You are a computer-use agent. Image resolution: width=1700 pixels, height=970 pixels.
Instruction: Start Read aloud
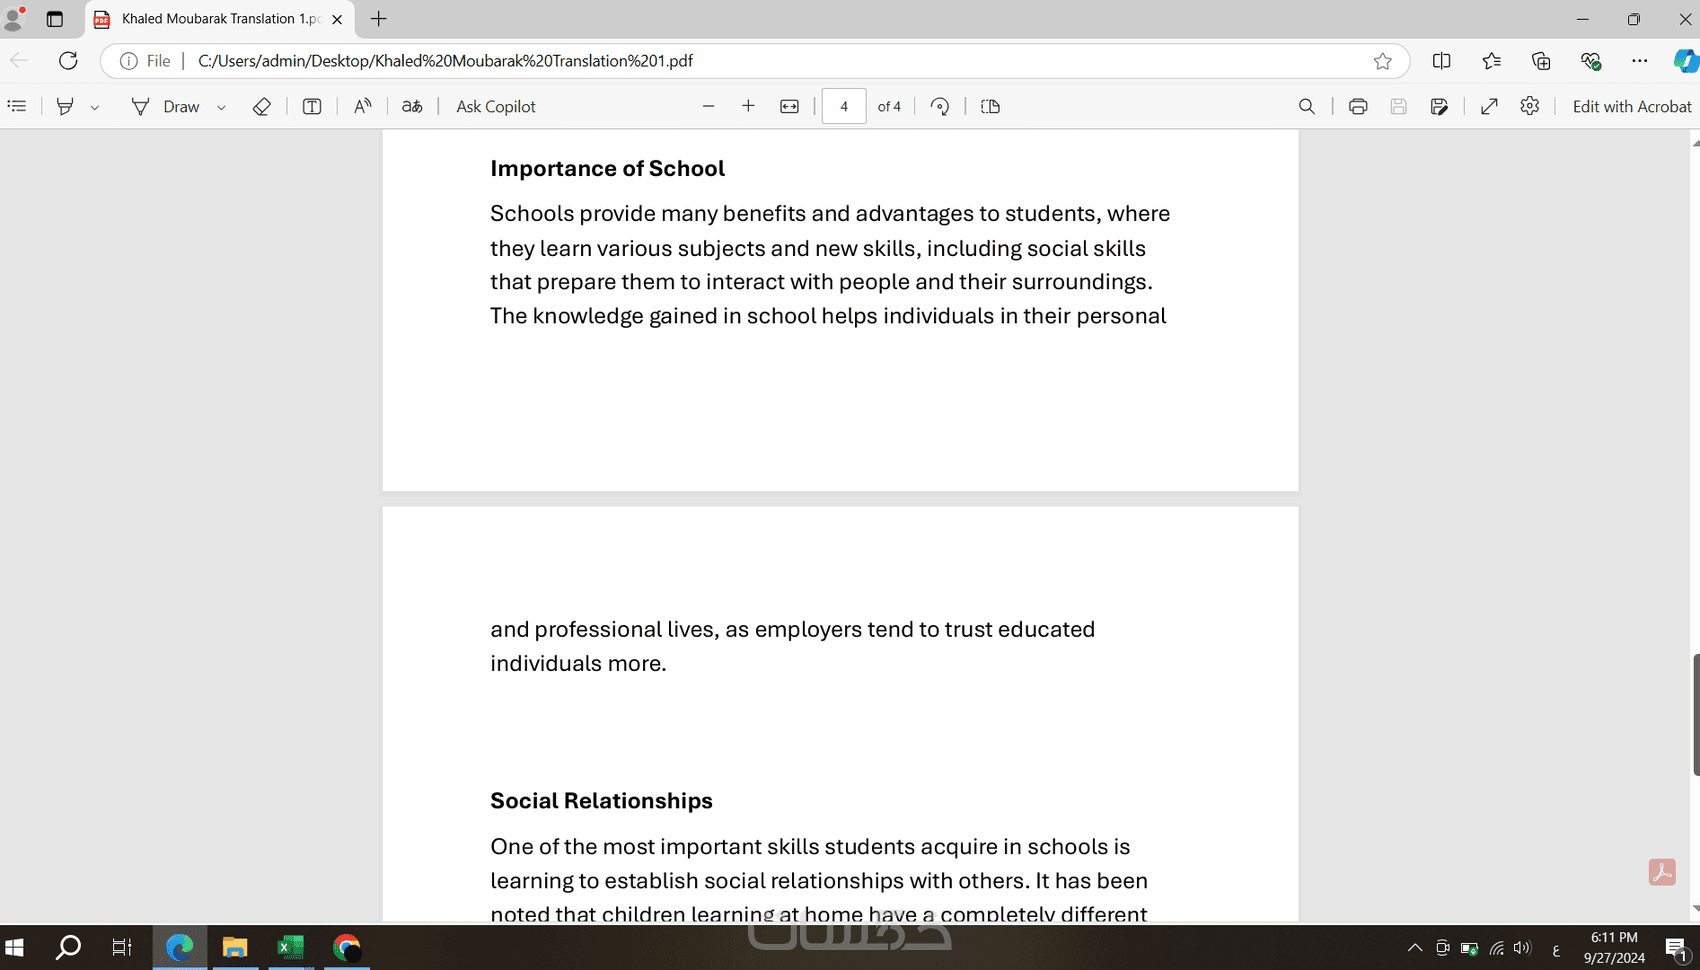click(362, 106)
